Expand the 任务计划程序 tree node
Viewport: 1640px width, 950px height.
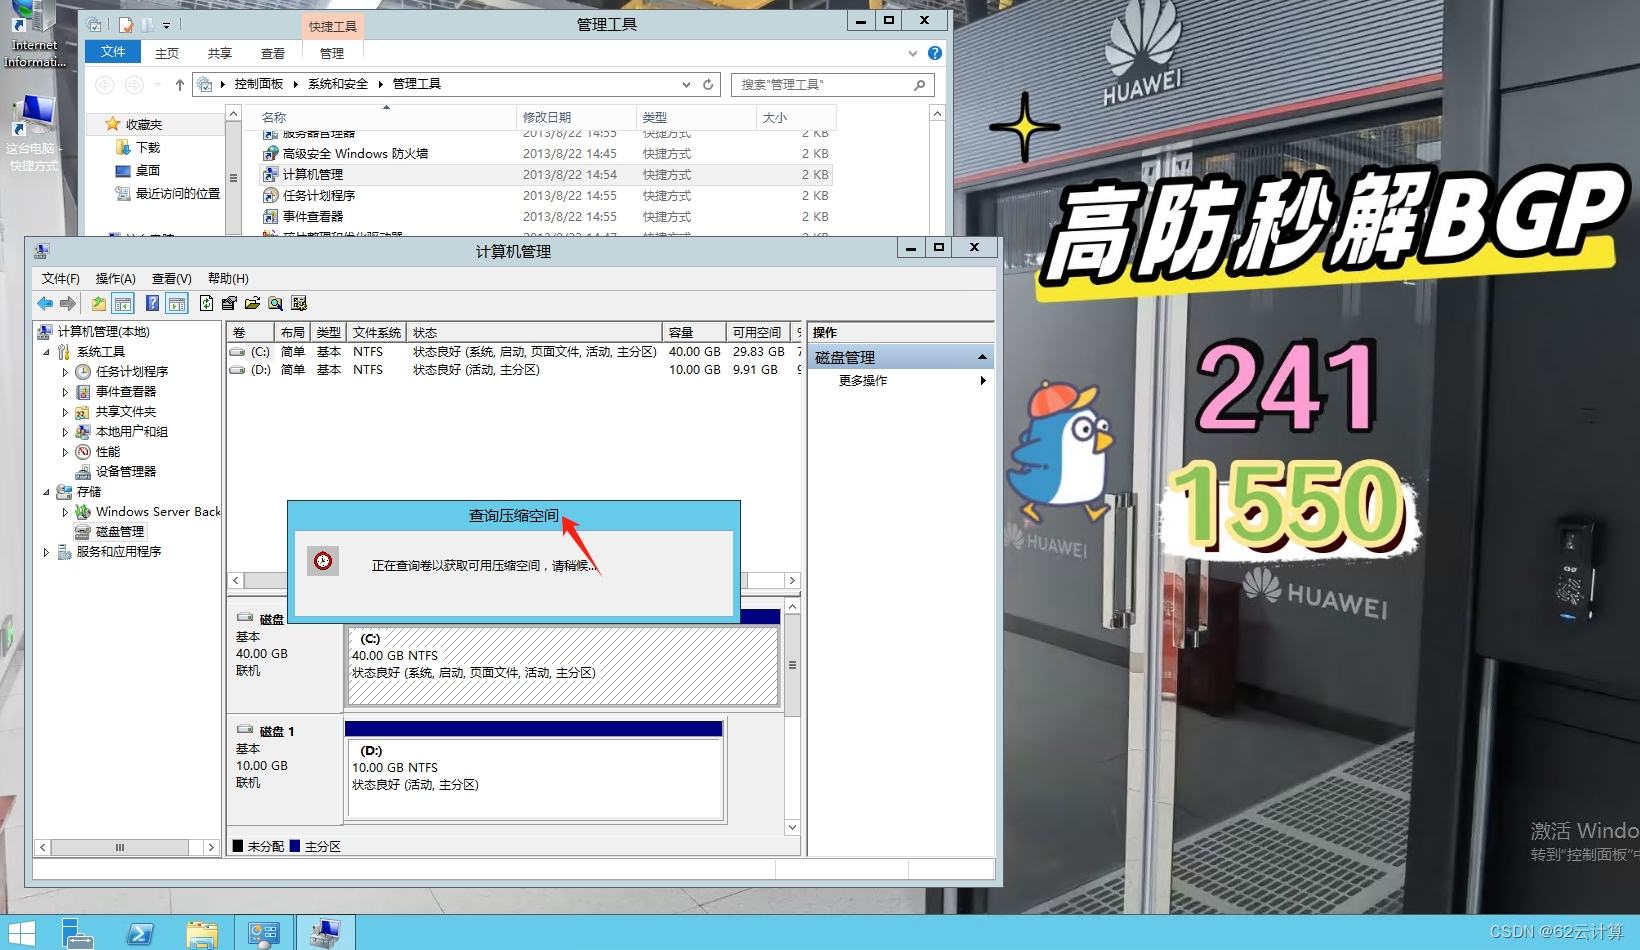point(65,372)
